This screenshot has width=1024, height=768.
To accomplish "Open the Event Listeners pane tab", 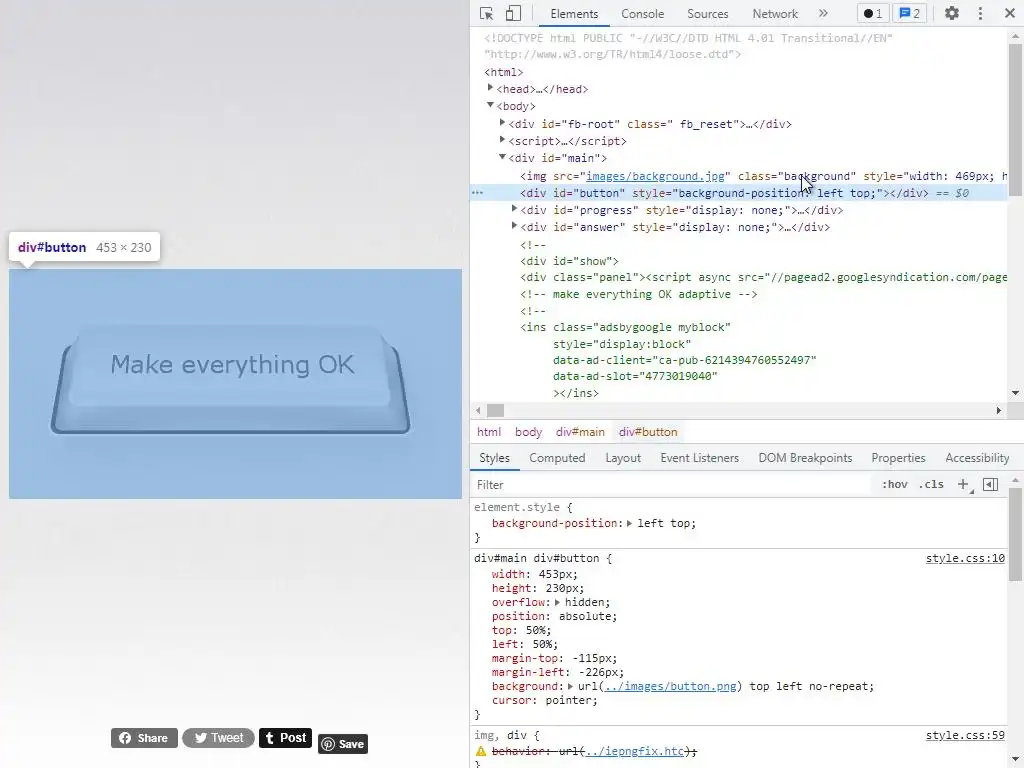I will coord(699,458).
